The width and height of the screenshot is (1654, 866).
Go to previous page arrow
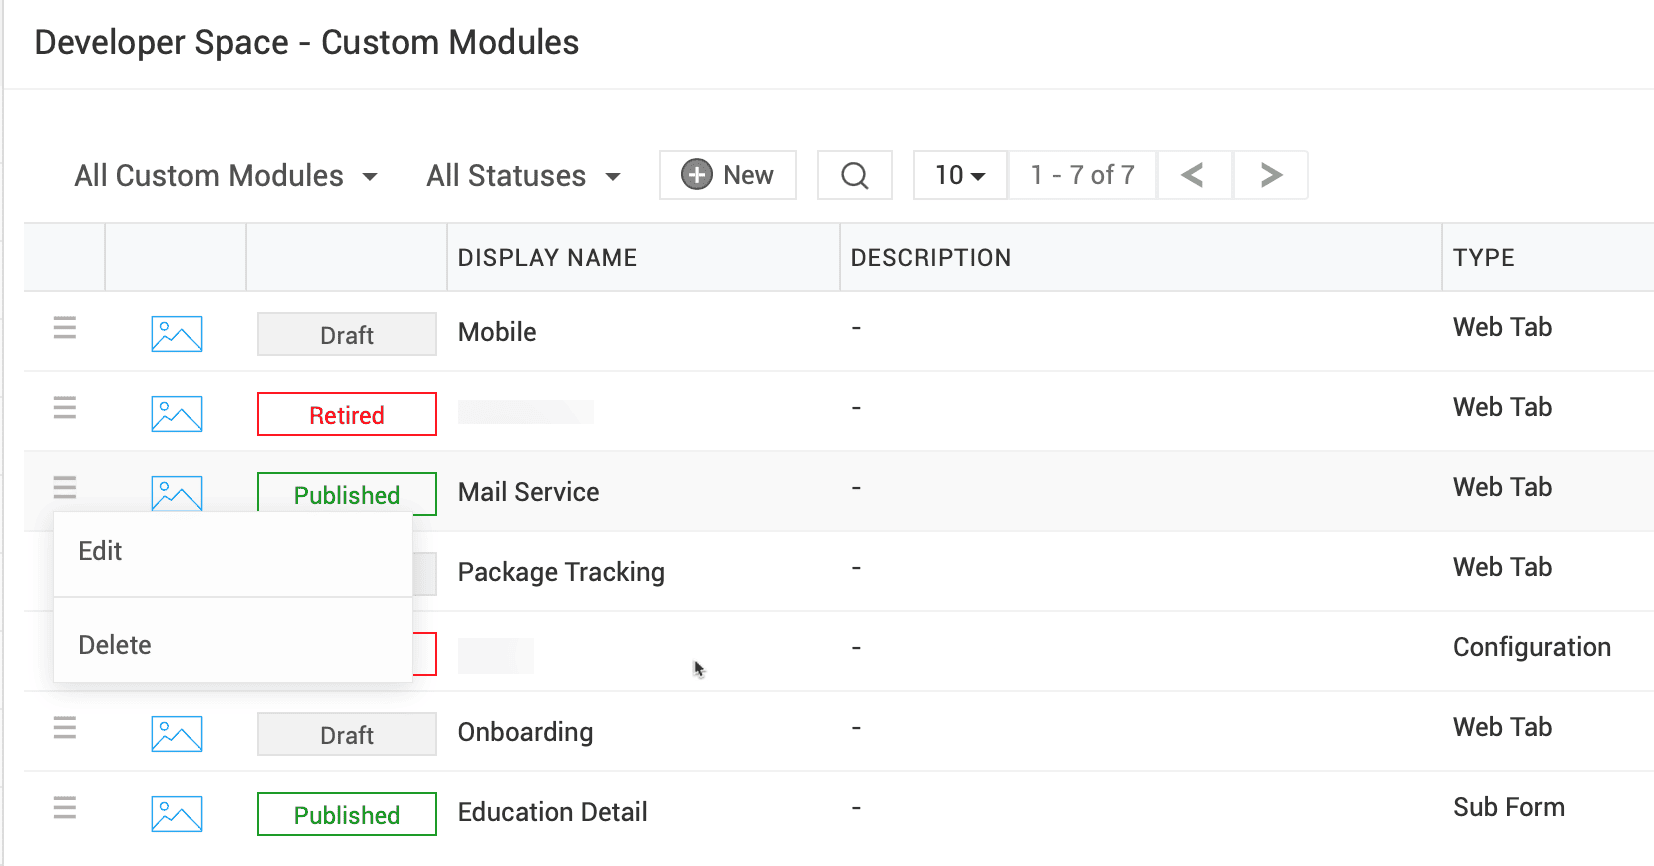point(1192,176)
